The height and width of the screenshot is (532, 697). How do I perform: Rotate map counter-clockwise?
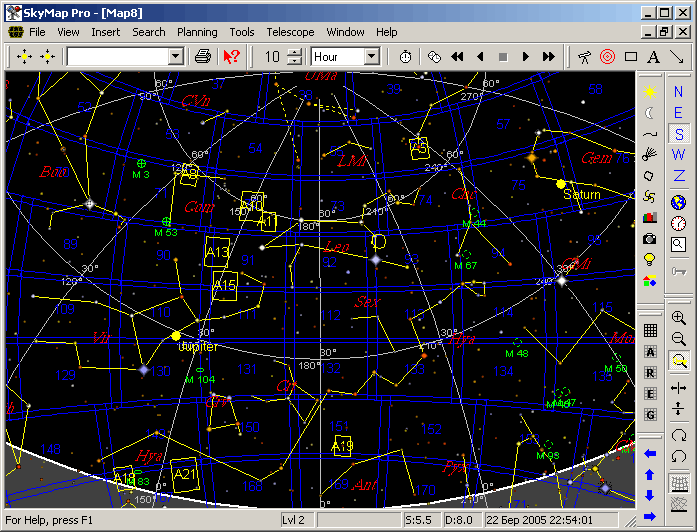(x=678, y=456)
